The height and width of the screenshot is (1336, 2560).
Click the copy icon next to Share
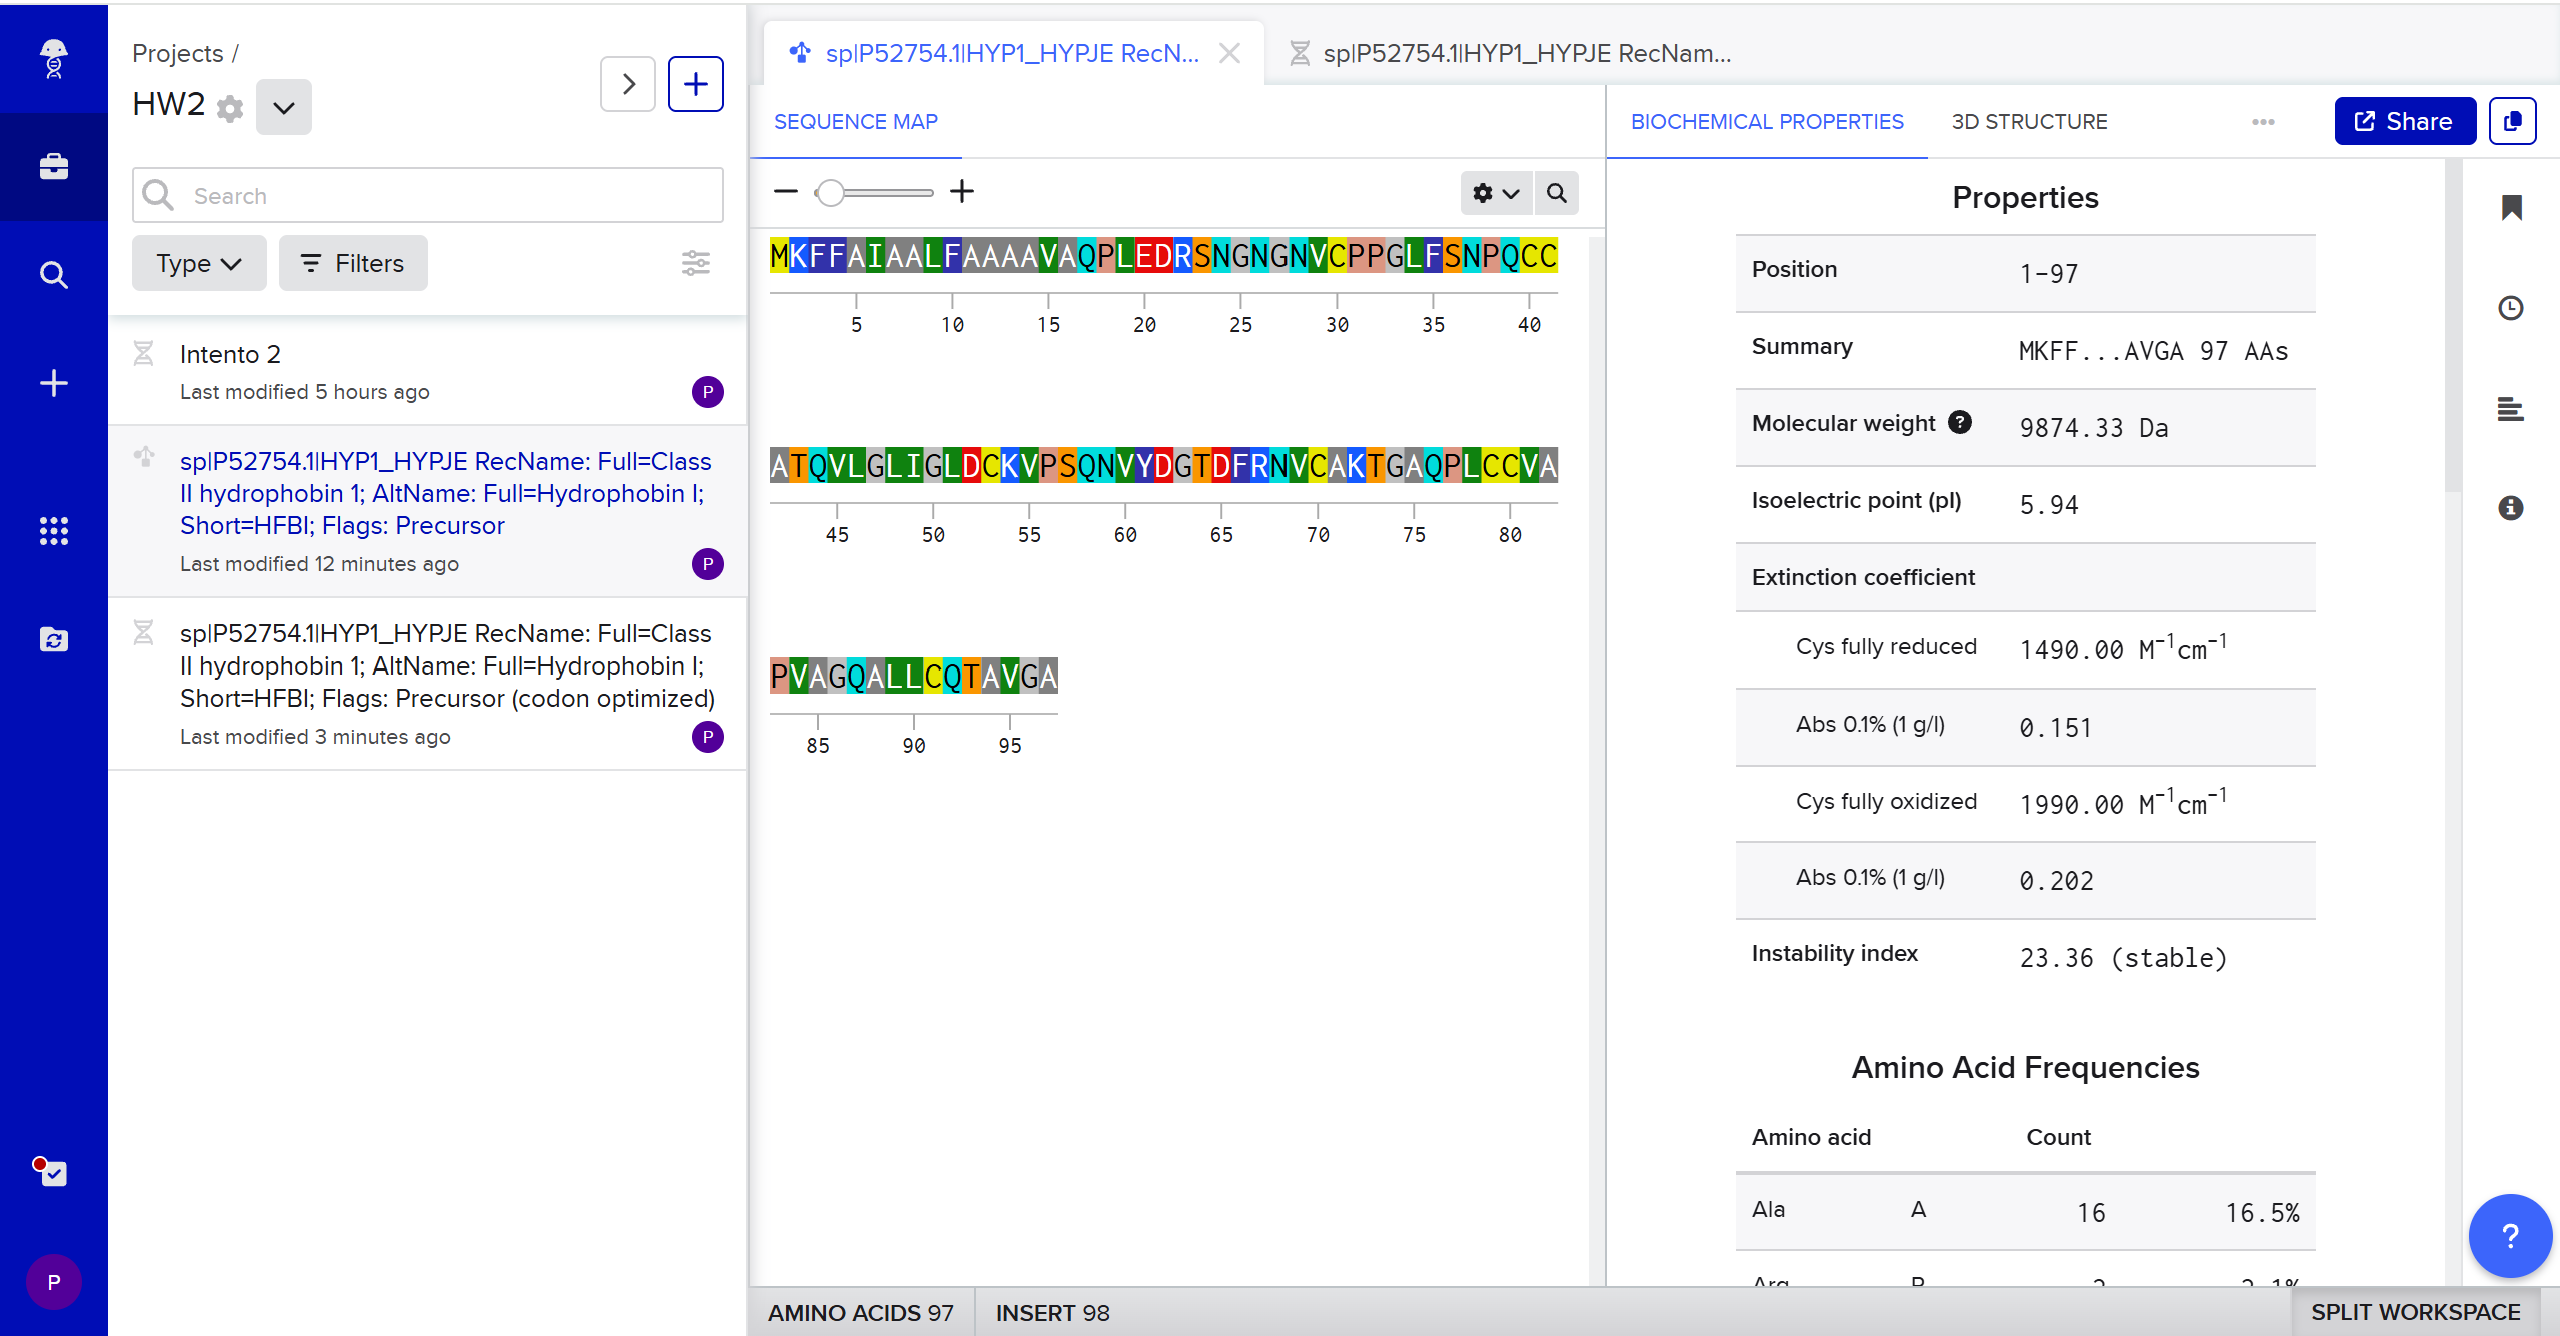[x=2512, y=122]
